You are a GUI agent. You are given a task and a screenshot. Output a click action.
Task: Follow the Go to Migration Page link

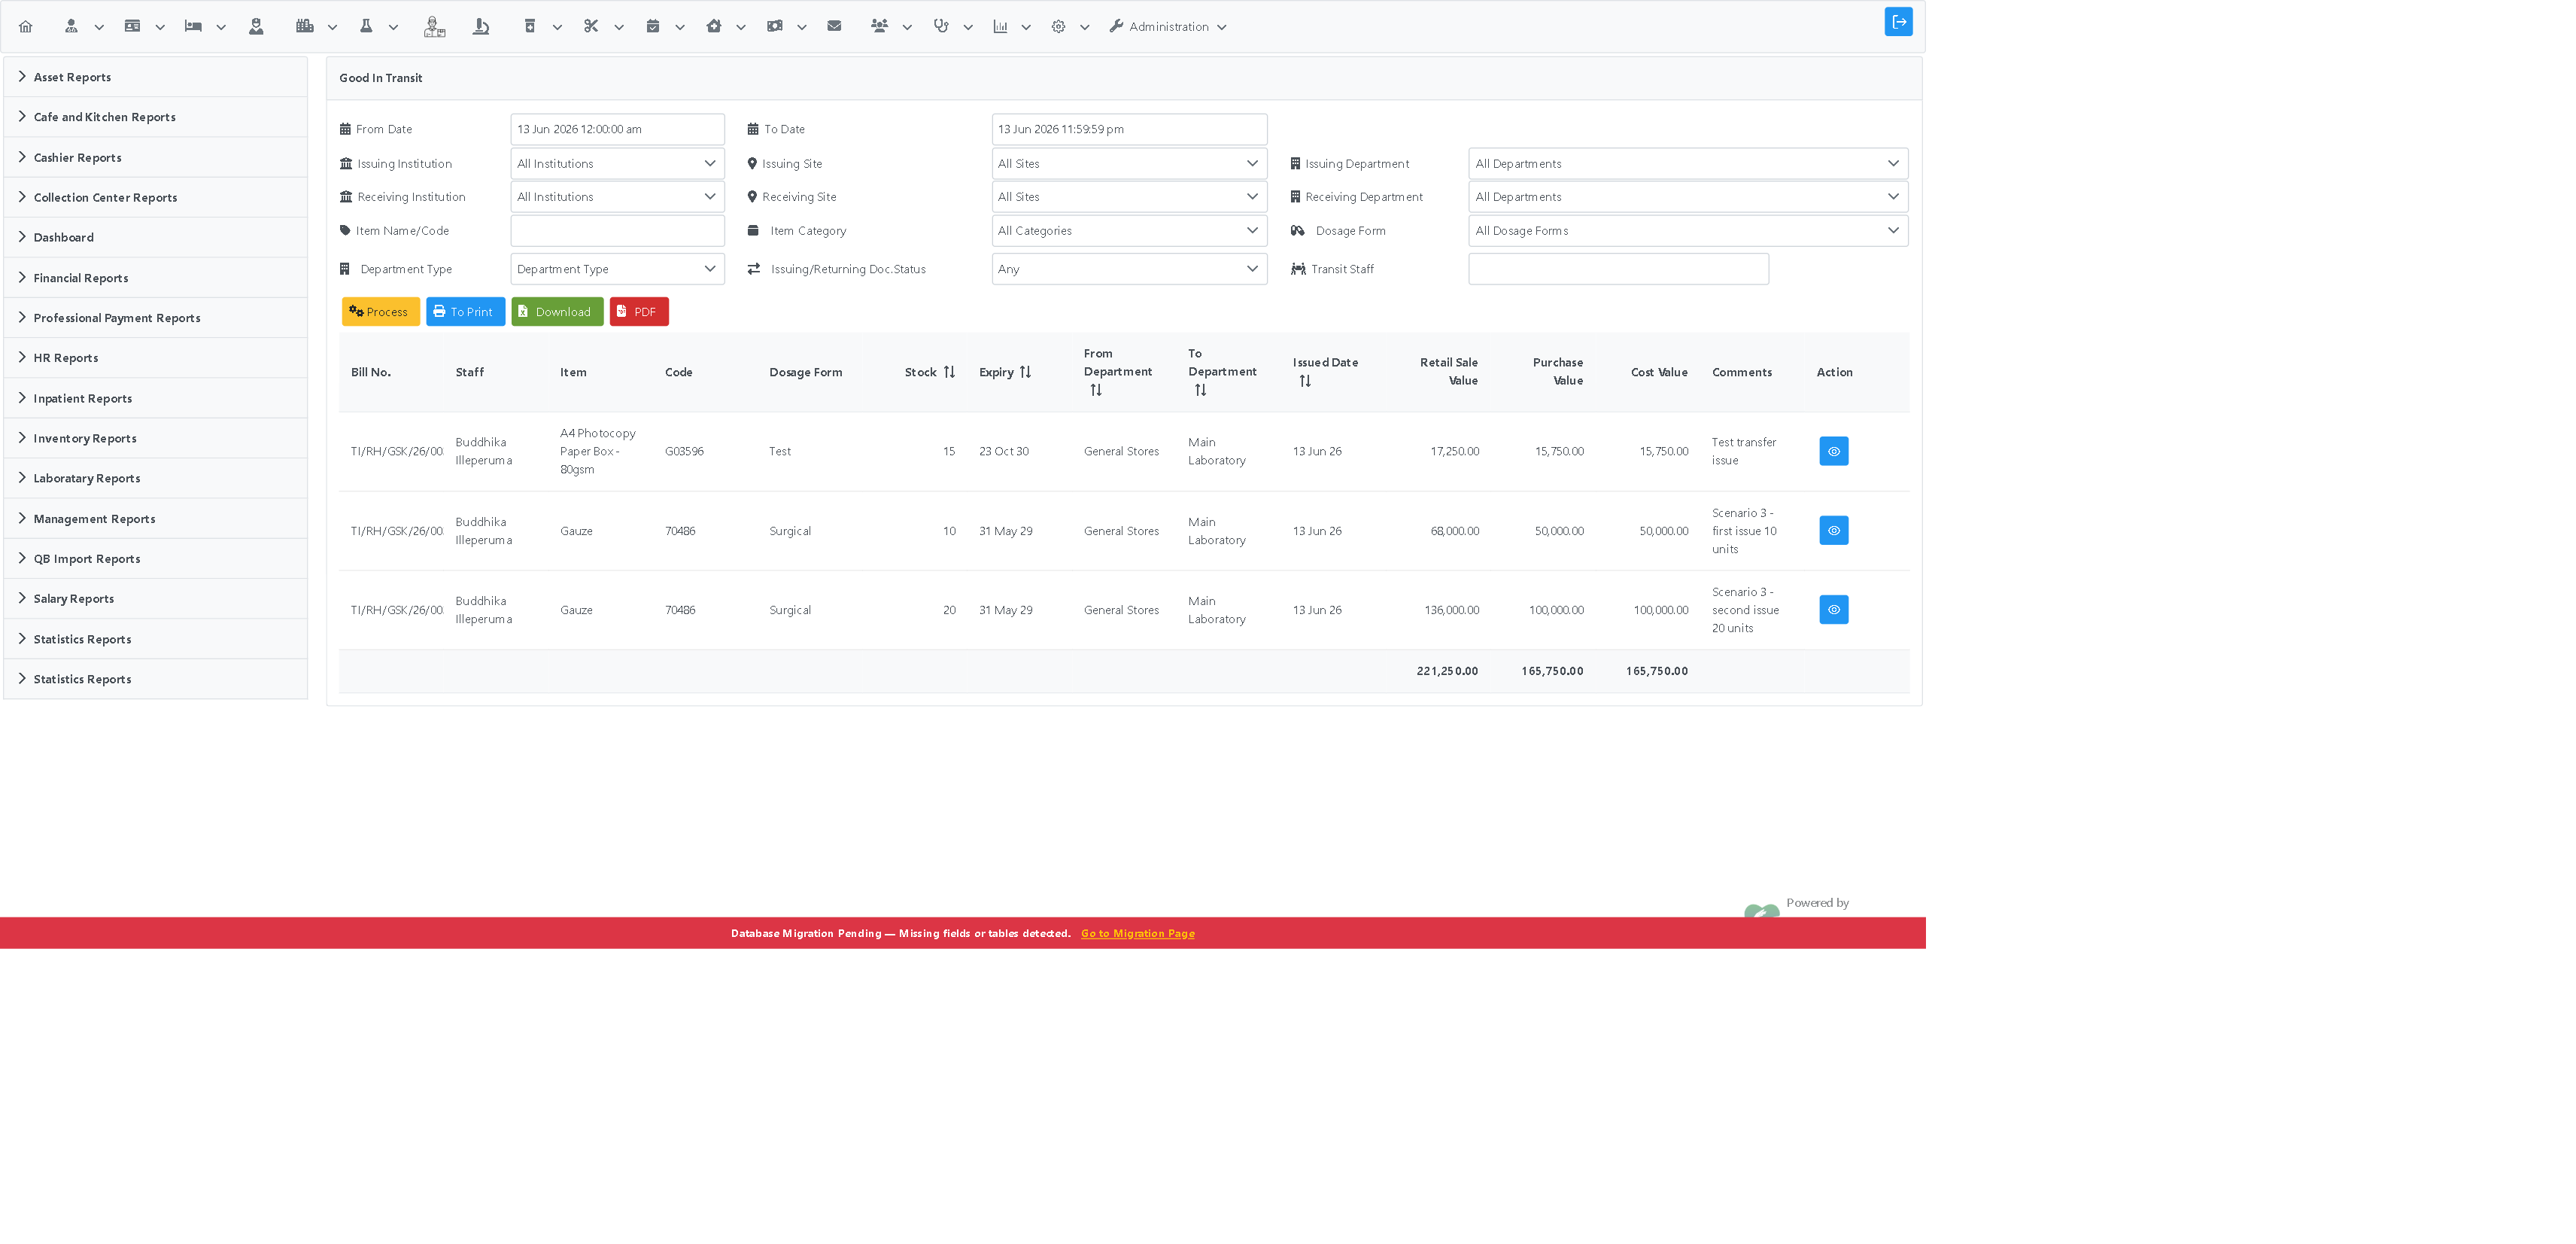click(x=1137, y=934)
